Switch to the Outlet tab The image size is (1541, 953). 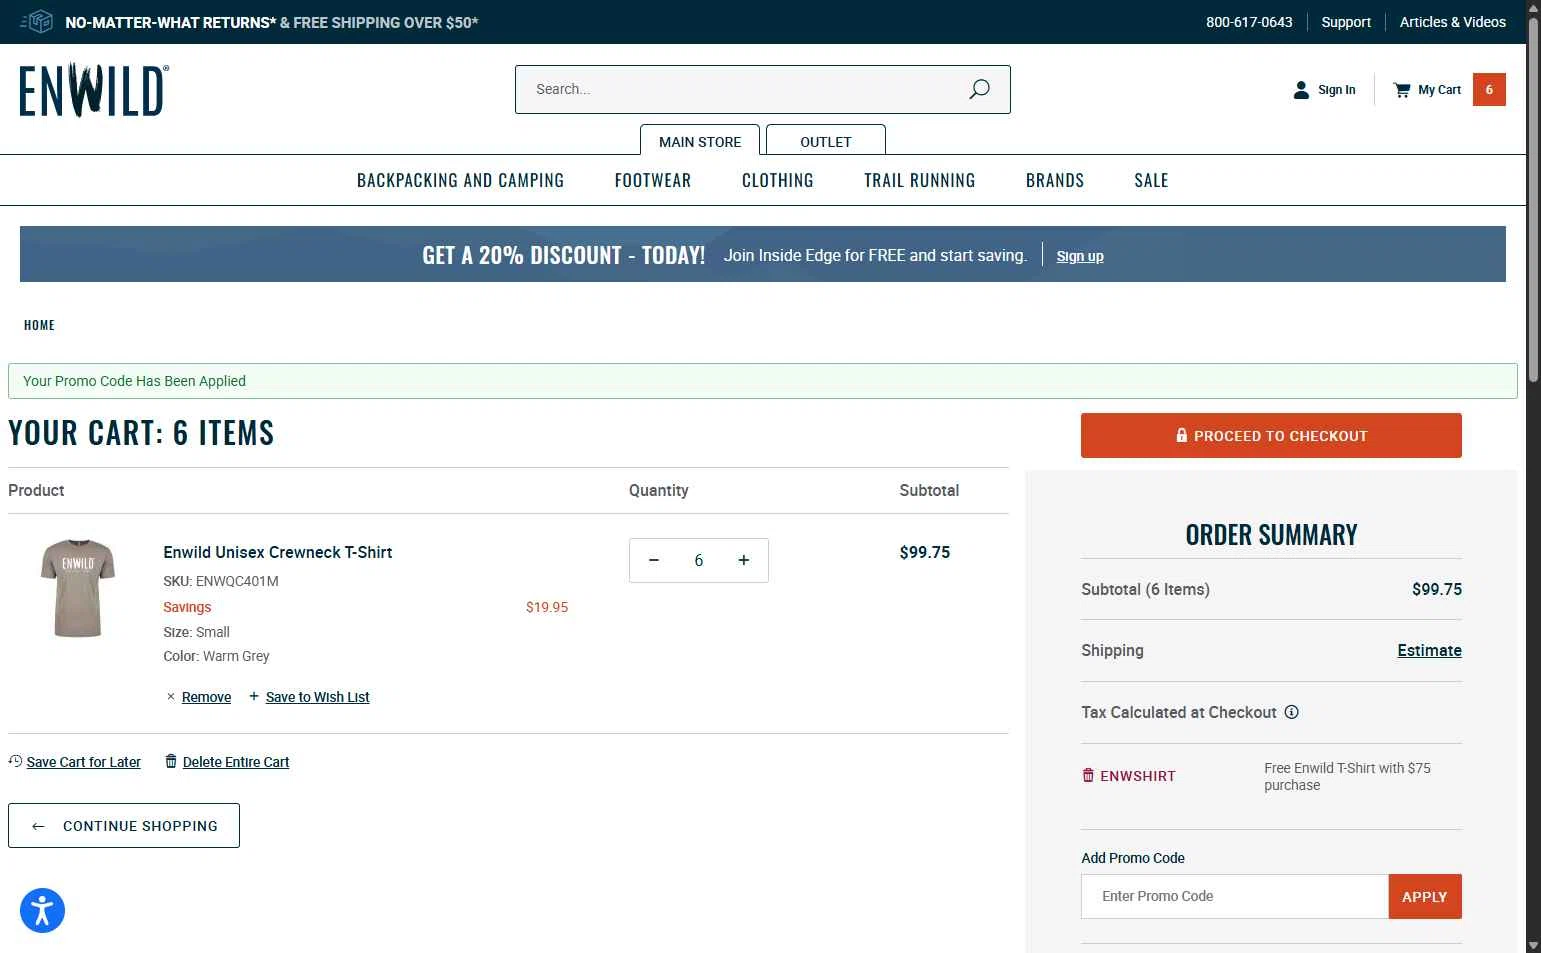[x=826, y=141]
